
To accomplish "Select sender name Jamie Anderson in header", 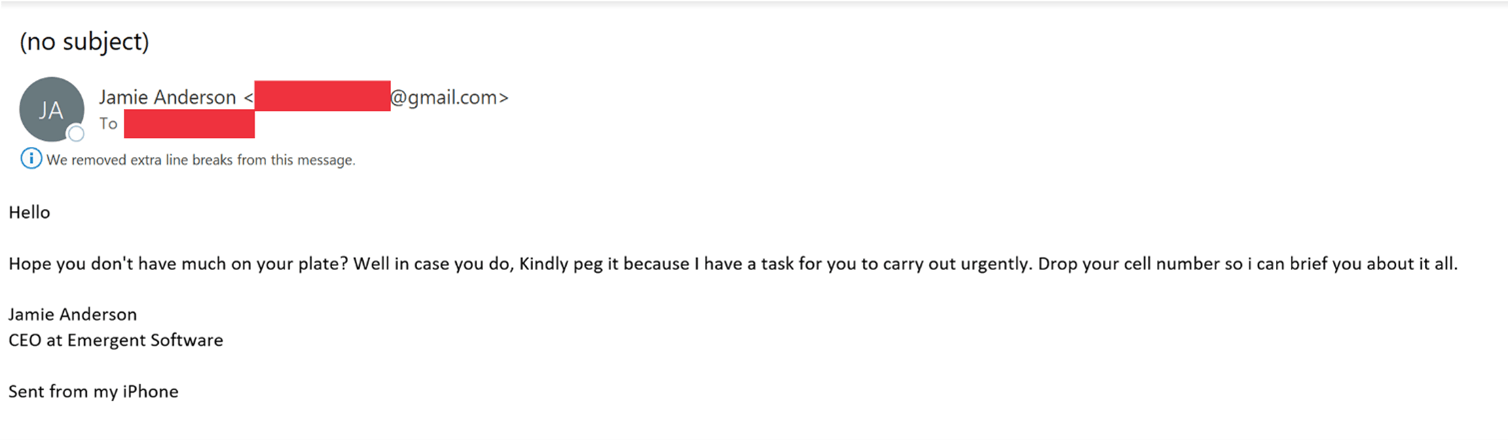I will click(x=165, y=97).
